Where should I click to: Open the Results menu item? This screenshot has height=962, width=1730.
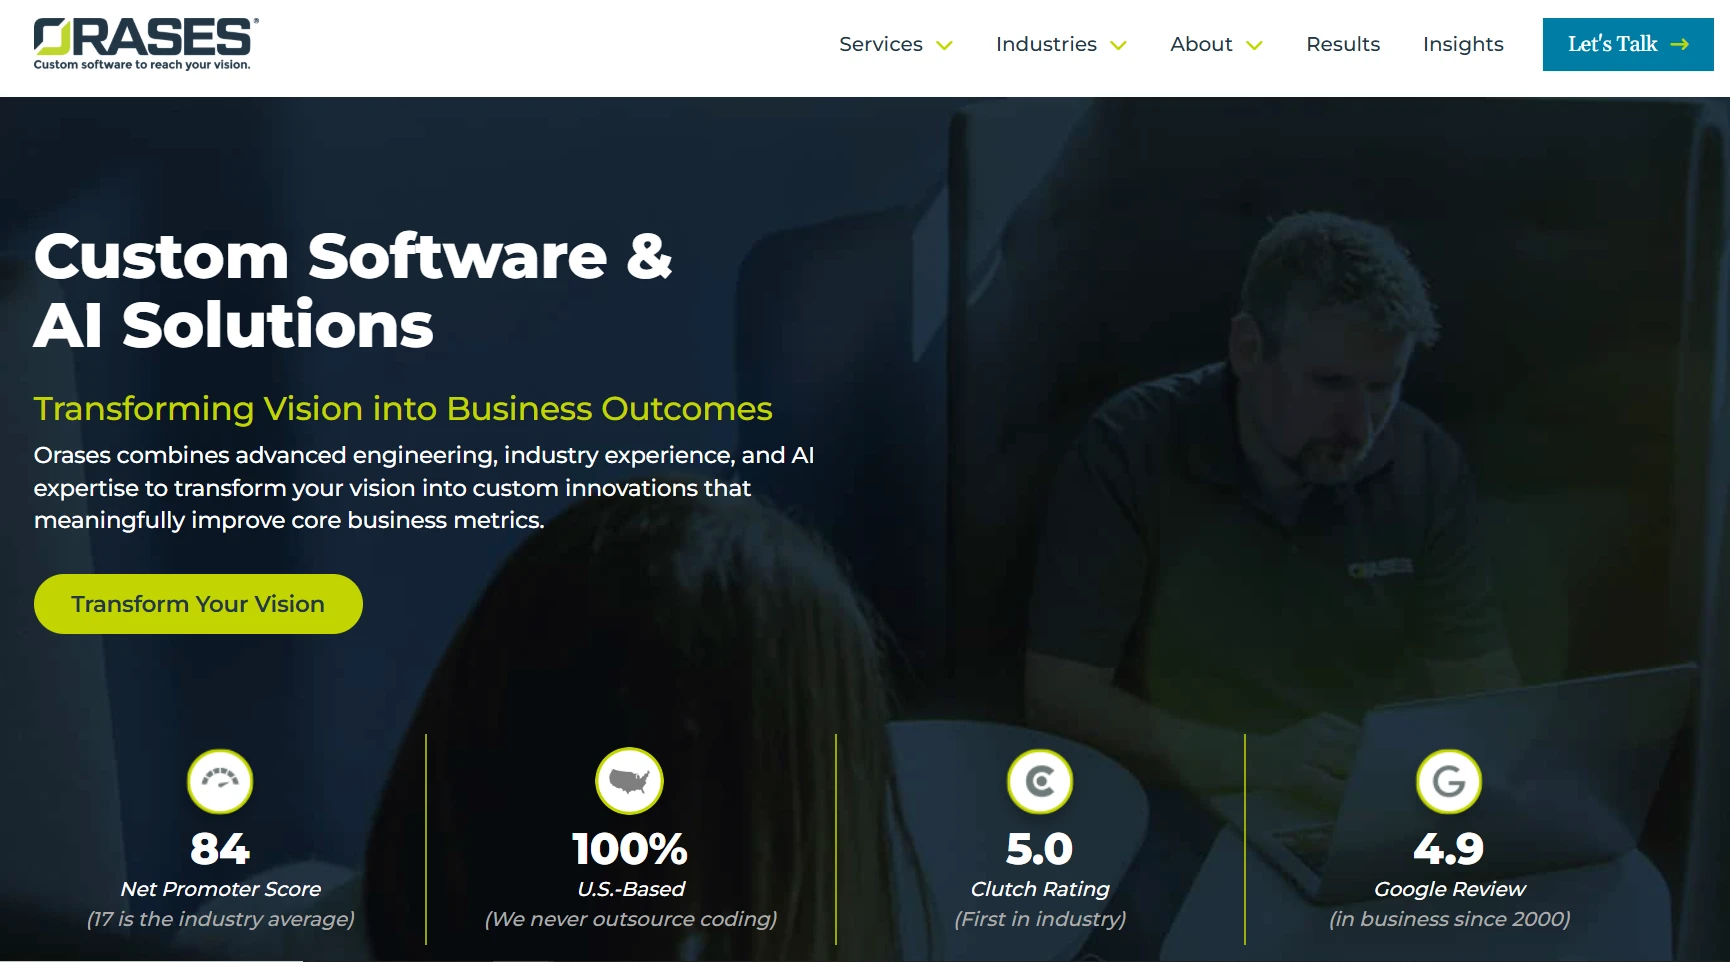tap(1343, 44)
